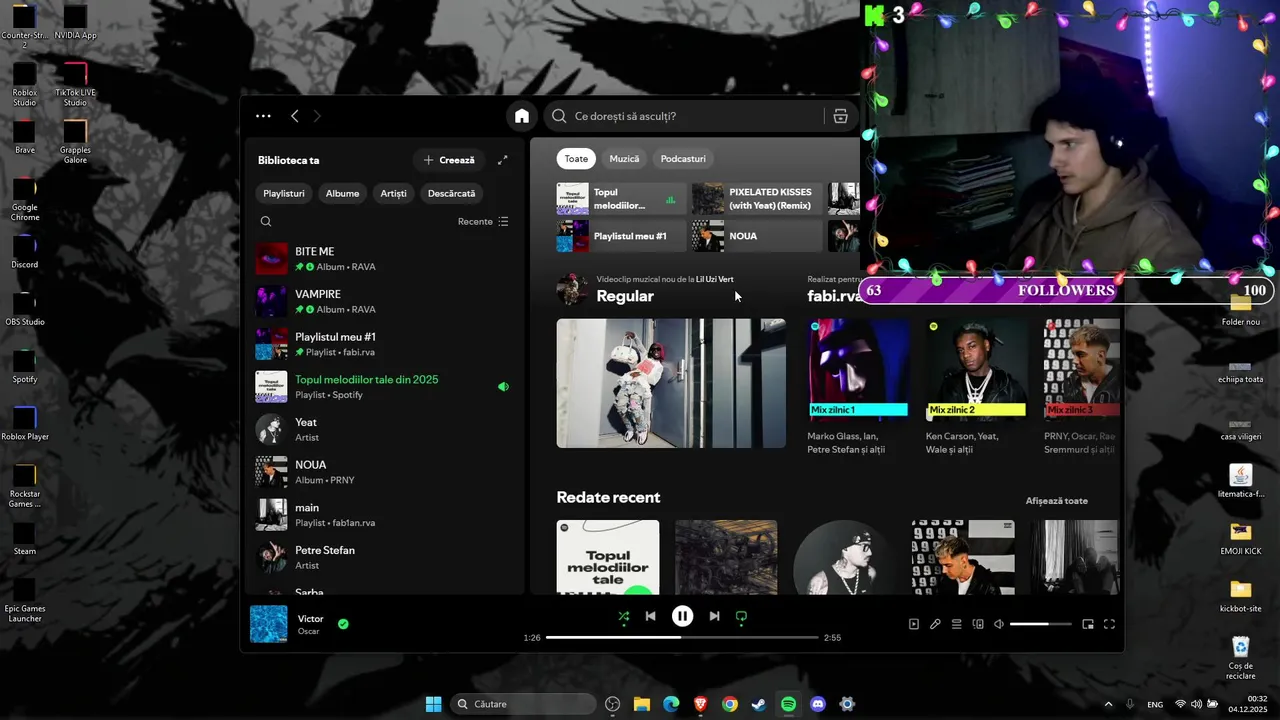Go to Spotify Home via the house icon
1280x720 pixels.
click(x=521, y=116)
